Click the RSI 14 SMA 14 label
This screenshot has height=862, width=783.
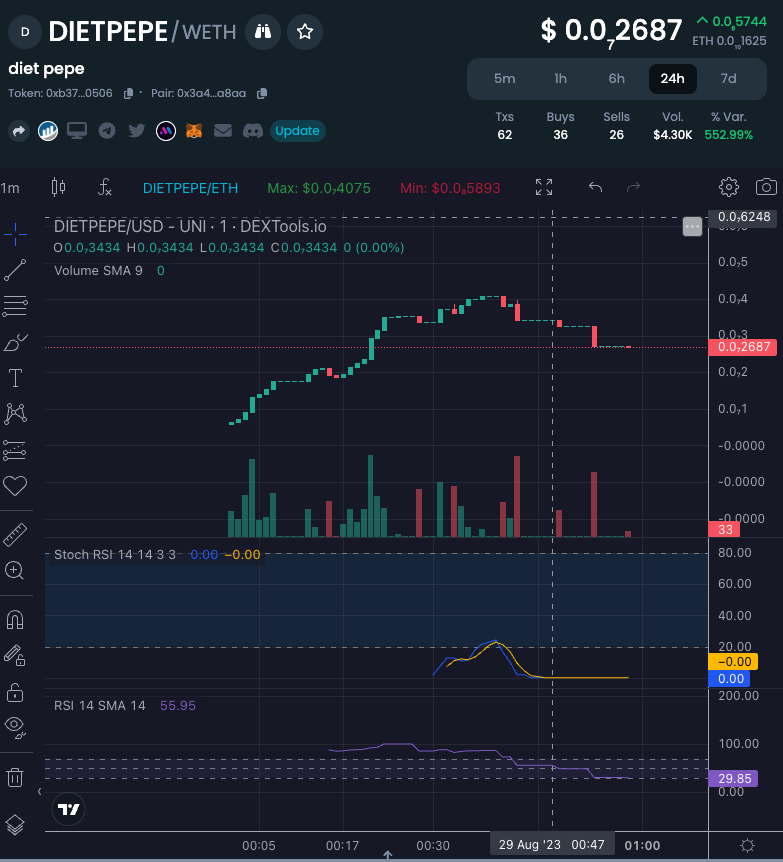point(100,705)
